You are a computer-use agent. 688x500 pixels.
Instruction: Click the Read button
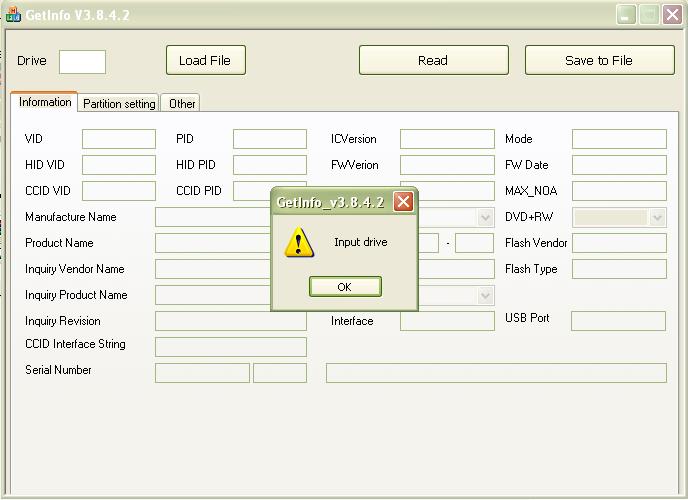[434, 60]
